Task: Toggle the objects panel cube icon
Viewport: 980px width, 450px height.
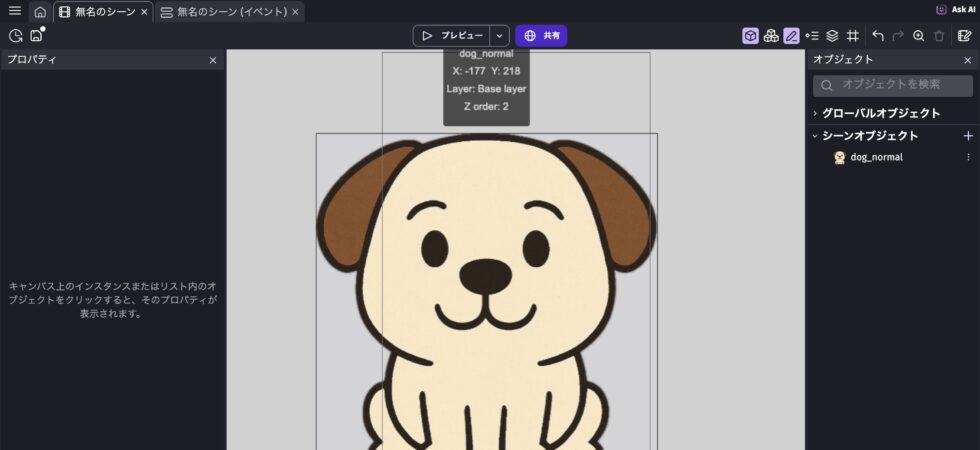Action: pos(750,36)
